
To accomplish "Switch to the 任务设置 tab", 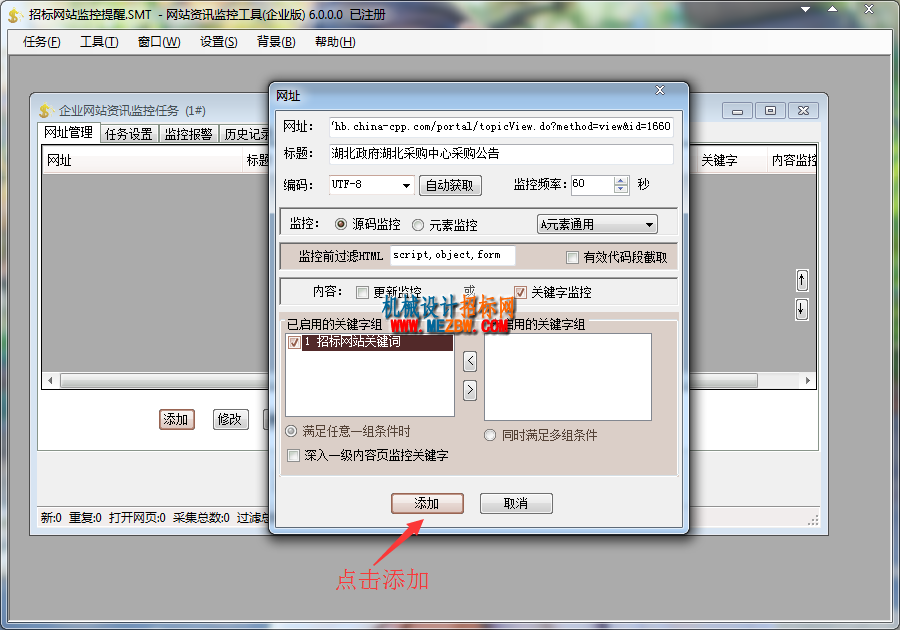I will point(129,134).
